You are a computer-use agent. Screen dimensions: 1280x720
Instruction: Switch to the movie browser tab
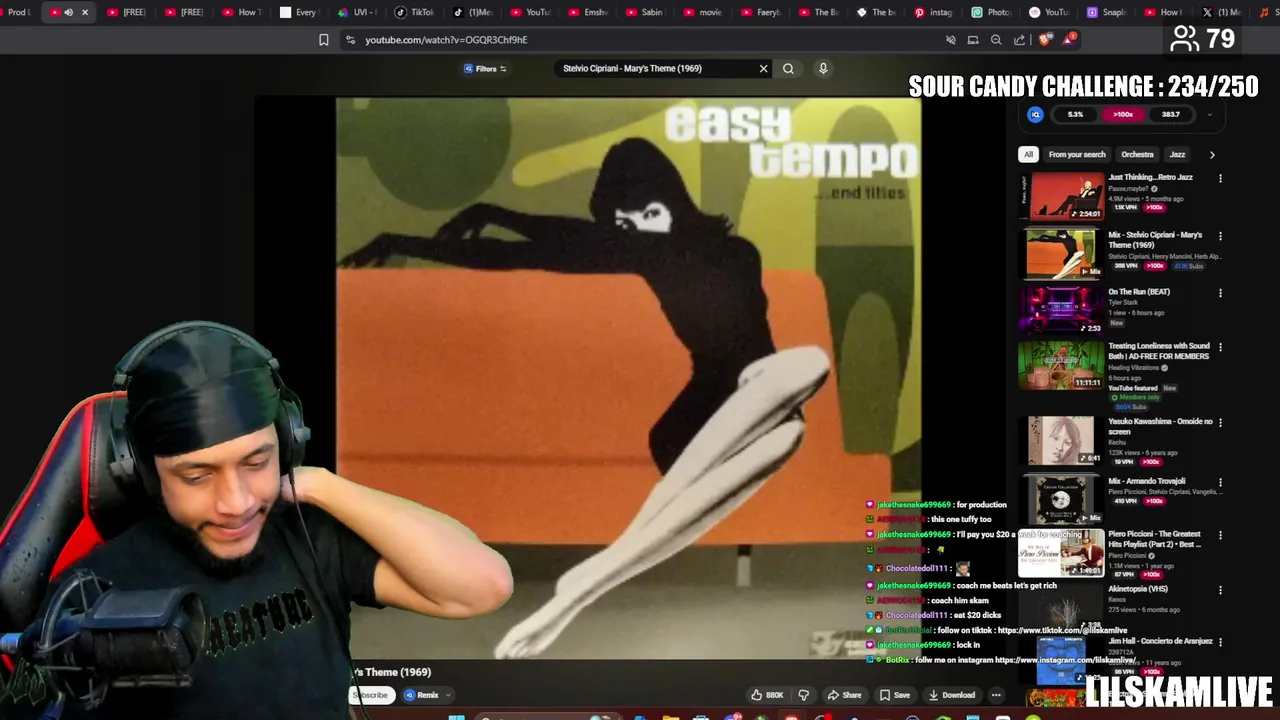(x=701, y=12)
